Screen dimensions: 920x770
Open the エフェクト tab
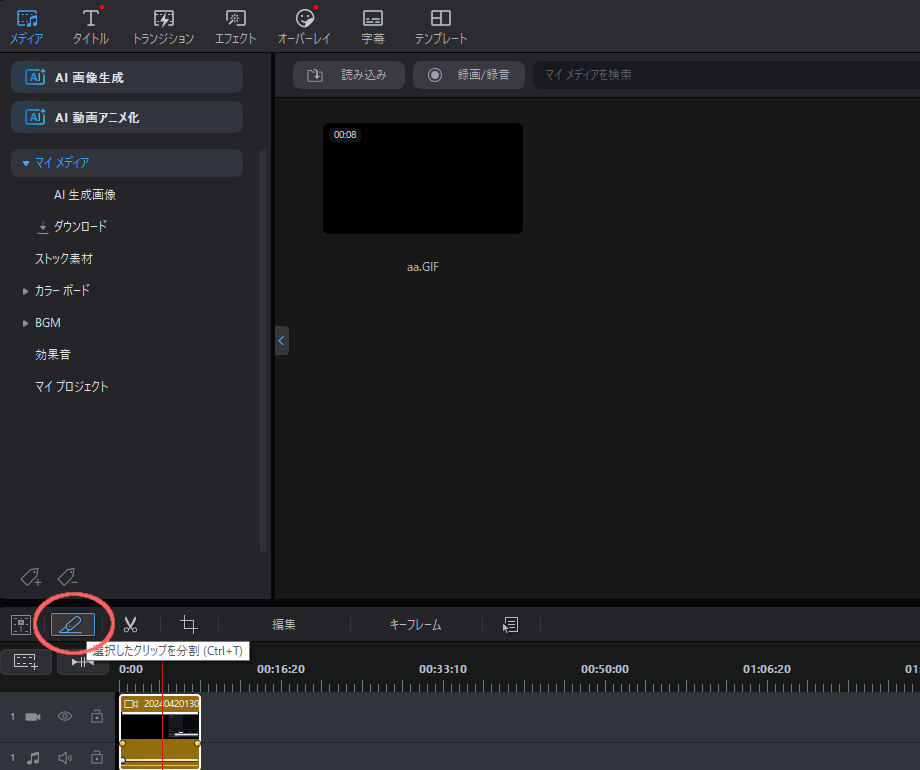(236, 27)
